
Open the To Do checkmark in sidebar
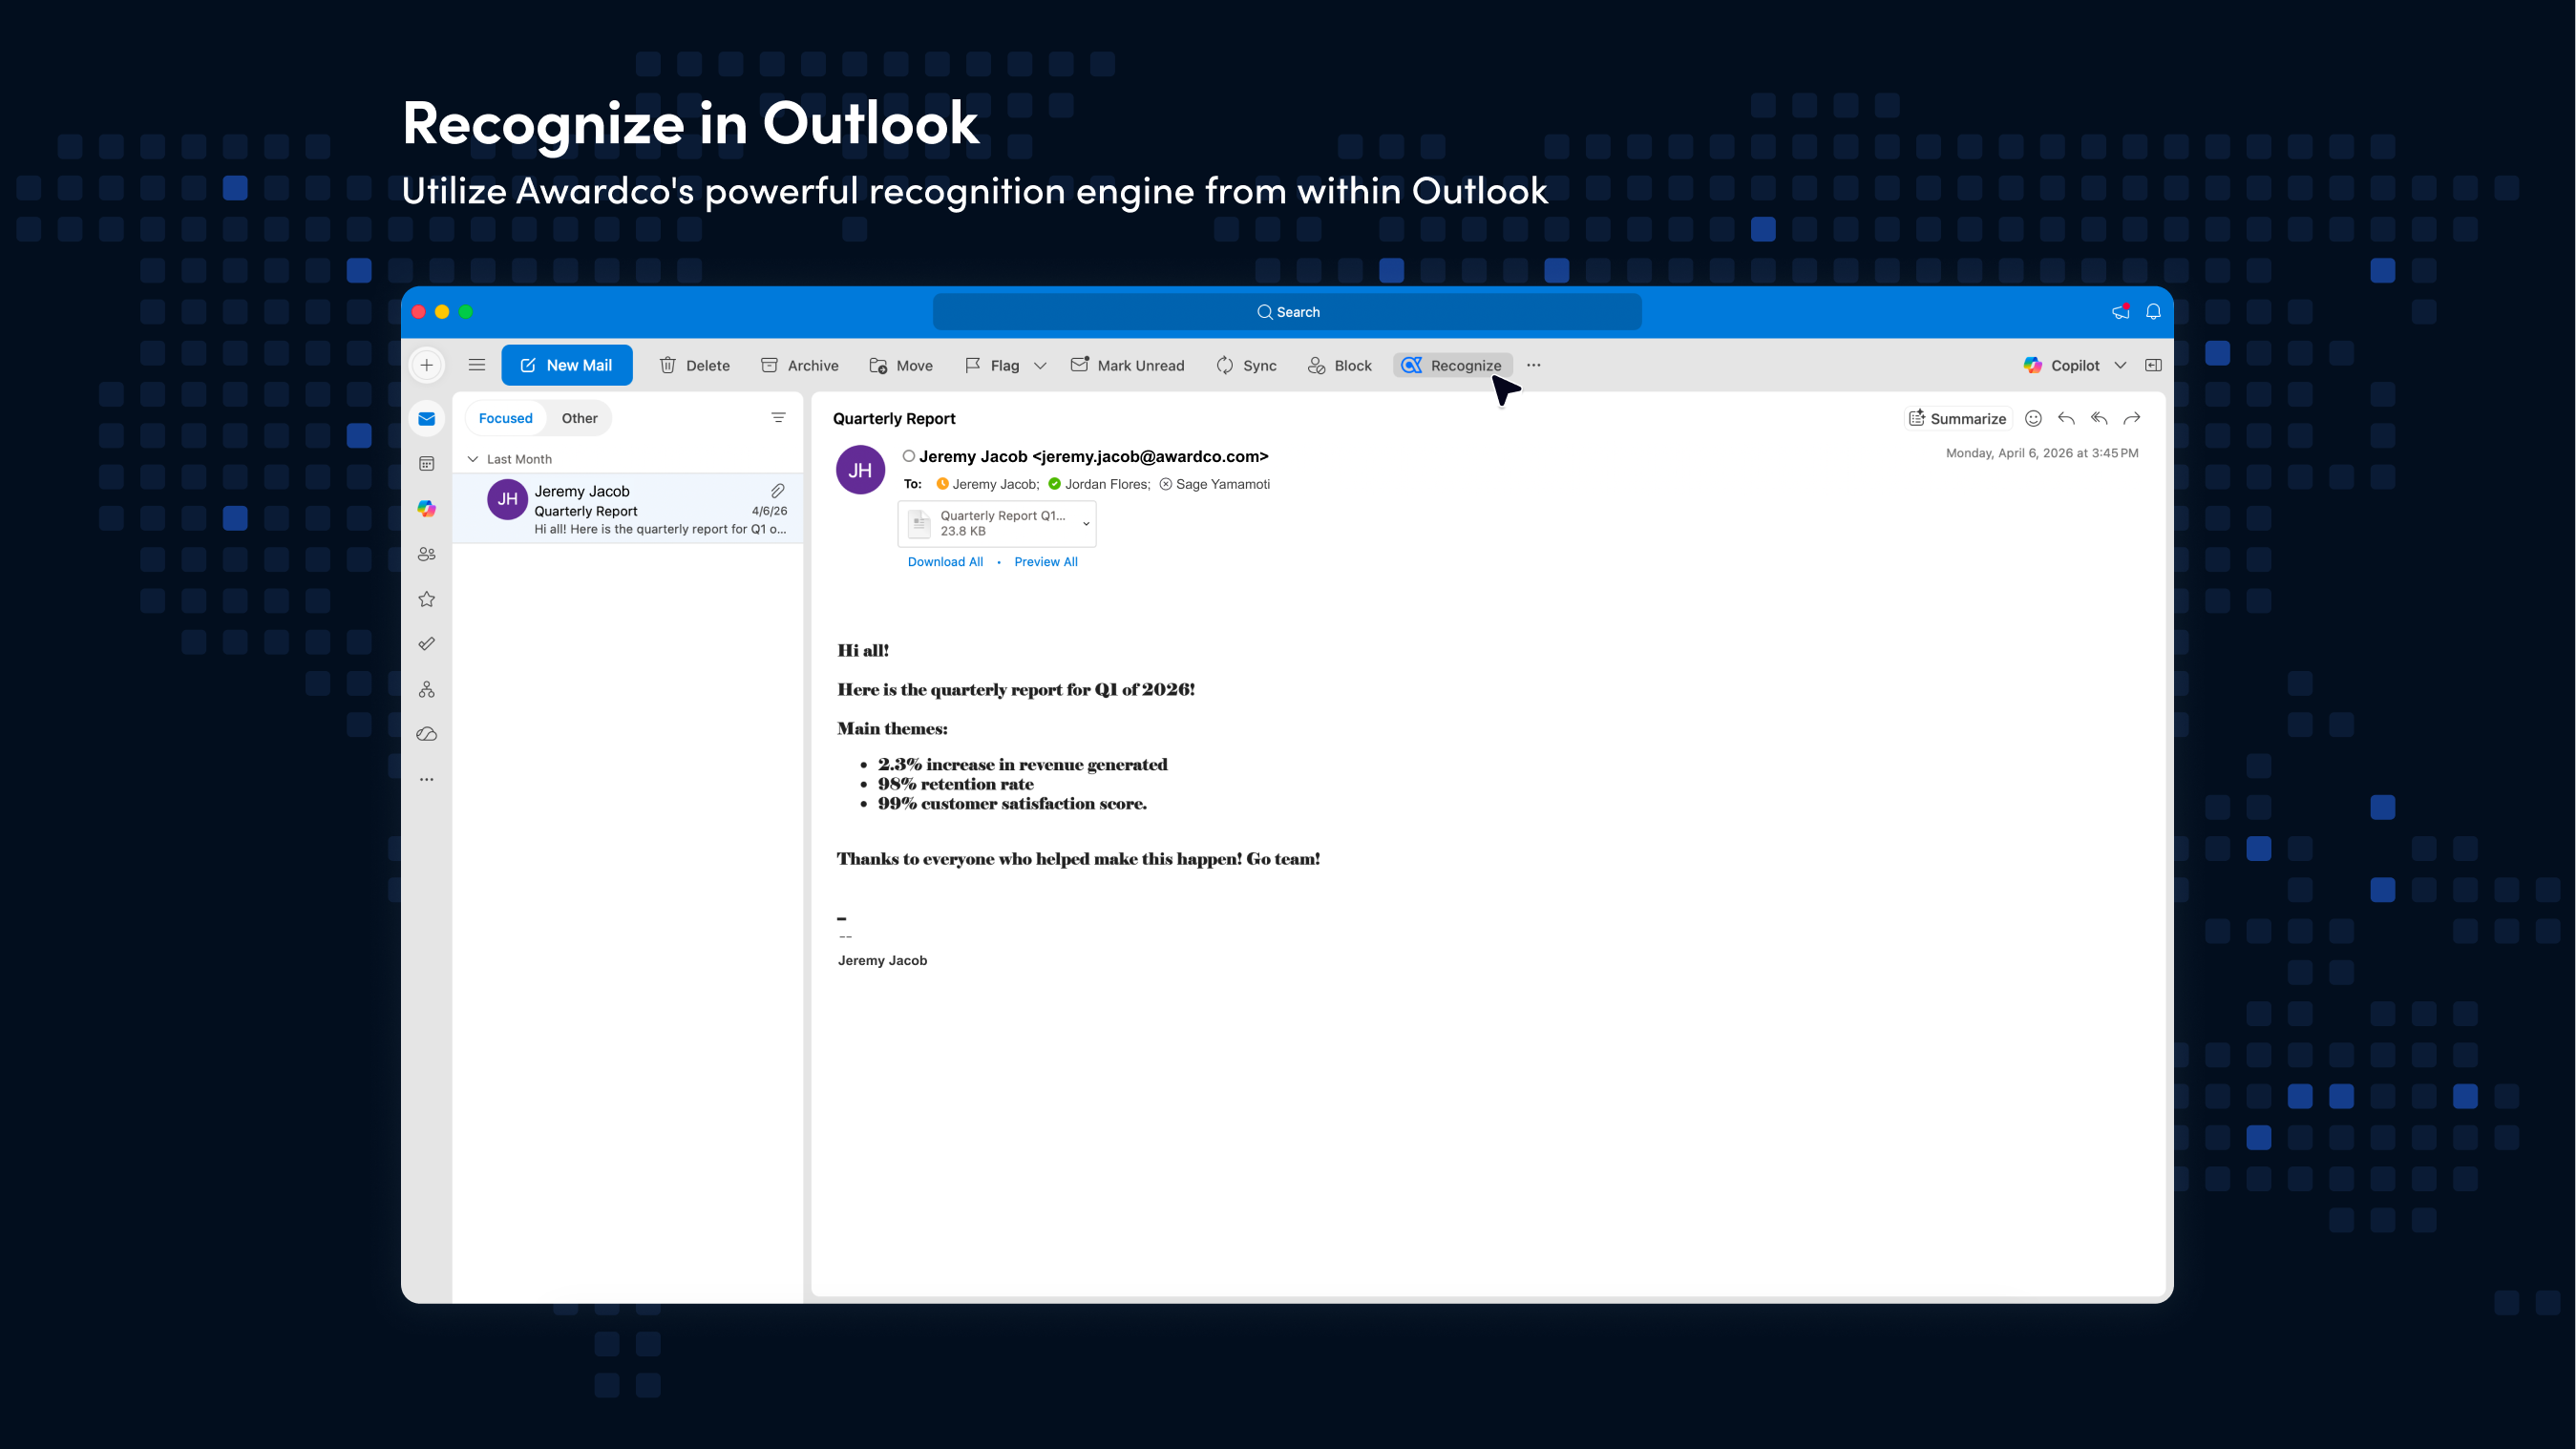click(427, 644)
